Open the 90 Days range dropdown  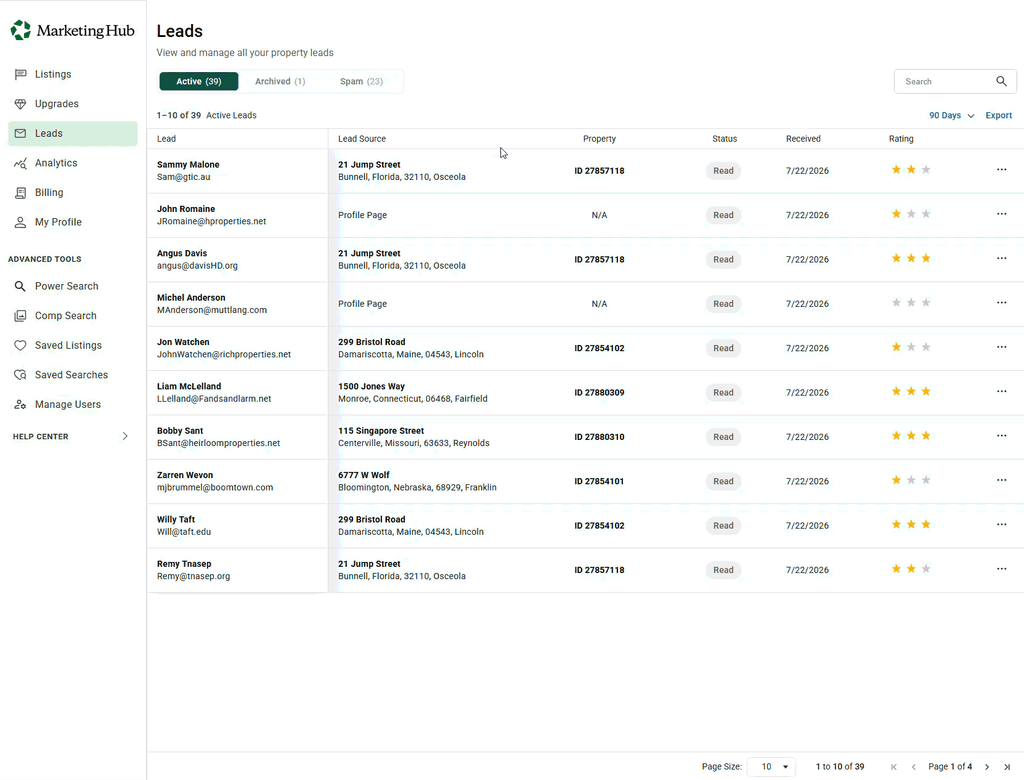click(952, 116)
